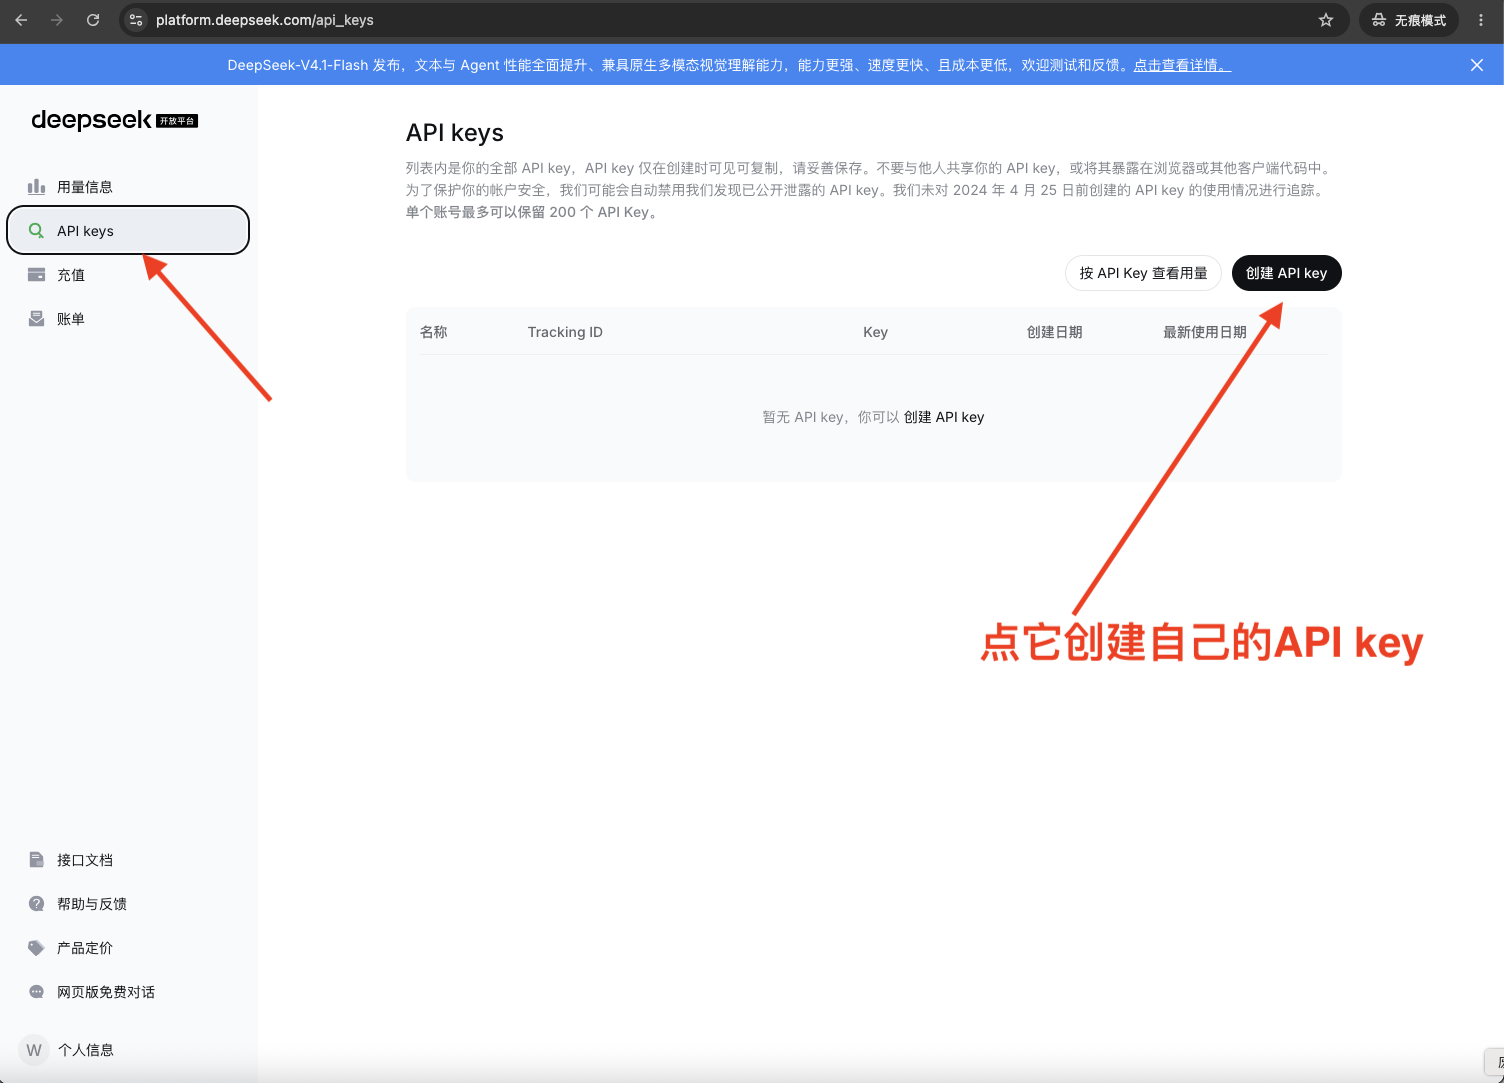The height and width of the screenshot is (1083, 1504).
Task: Click 创建 API key link in empty table
Action: point(944,417)
